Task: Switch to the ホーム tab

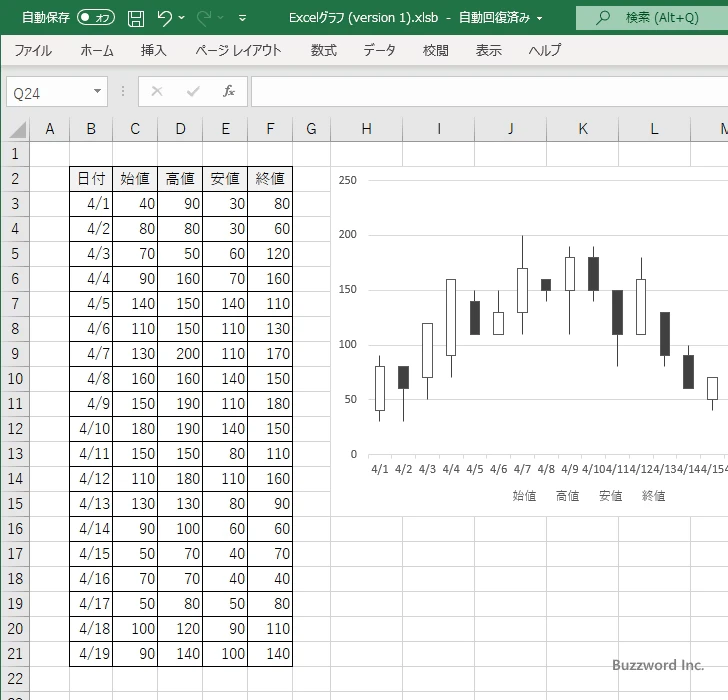Action: [97, 50]
